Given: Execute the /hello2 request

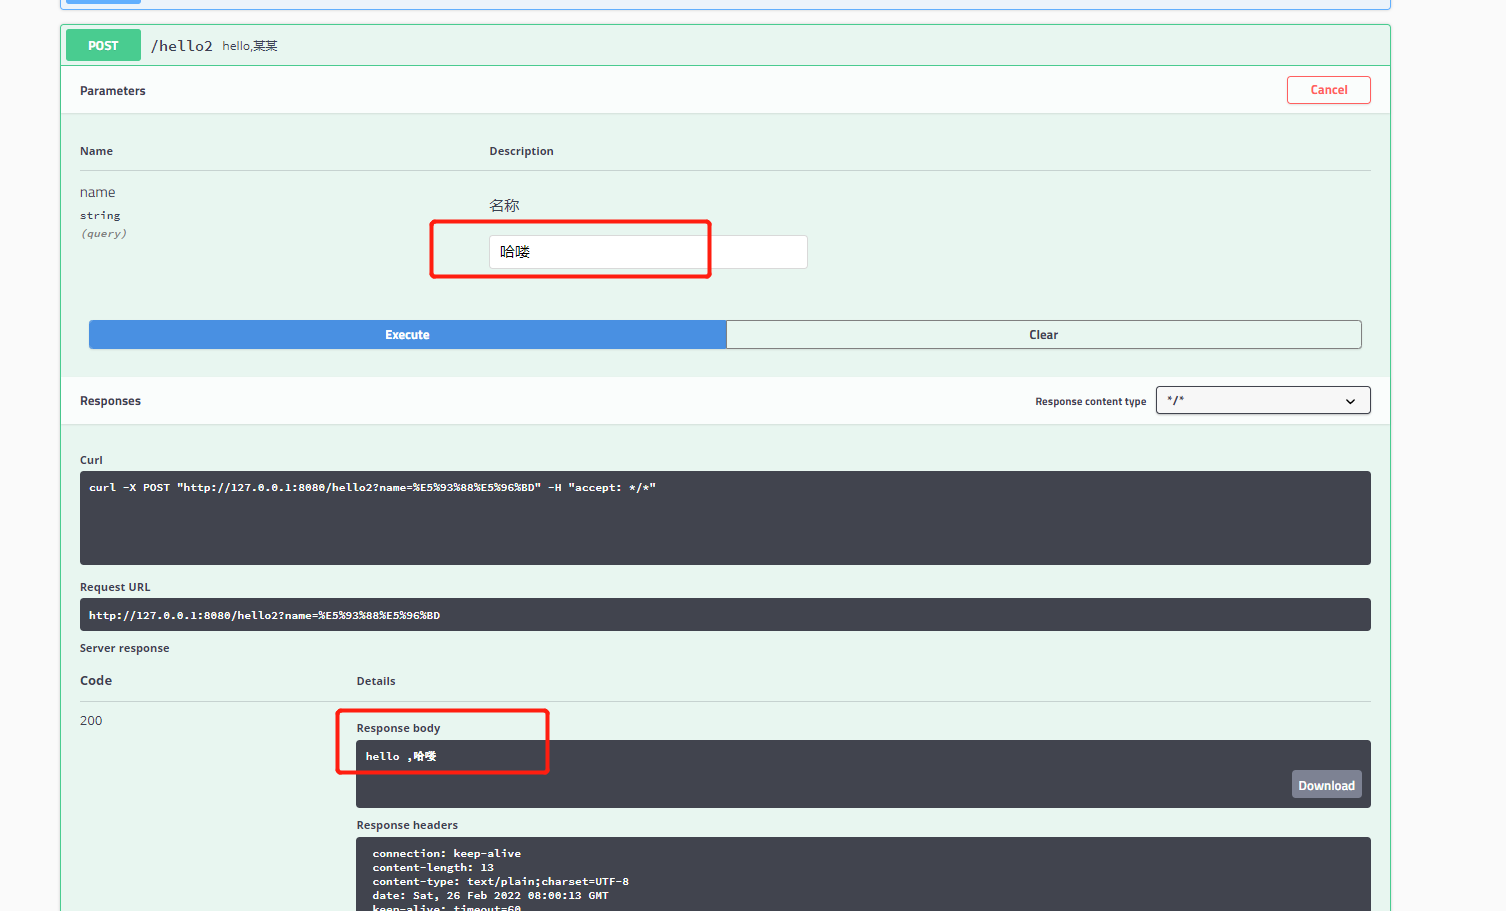Looking at the screenshot, I should point(407,335).
